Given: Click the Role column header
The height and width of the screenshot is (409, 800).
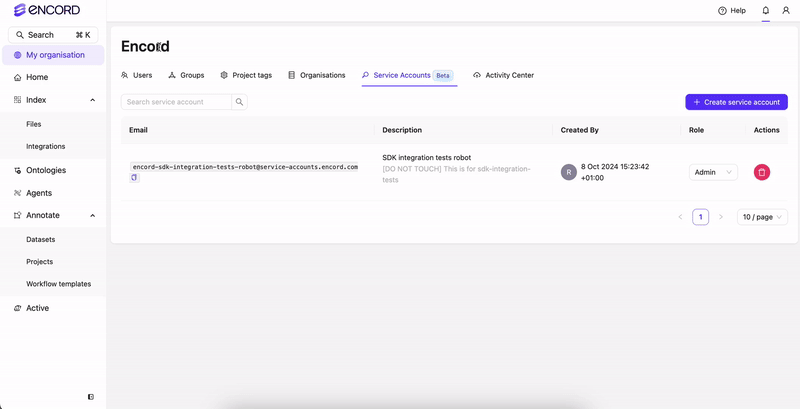Looking at the screenshot, I should point(696,130).
